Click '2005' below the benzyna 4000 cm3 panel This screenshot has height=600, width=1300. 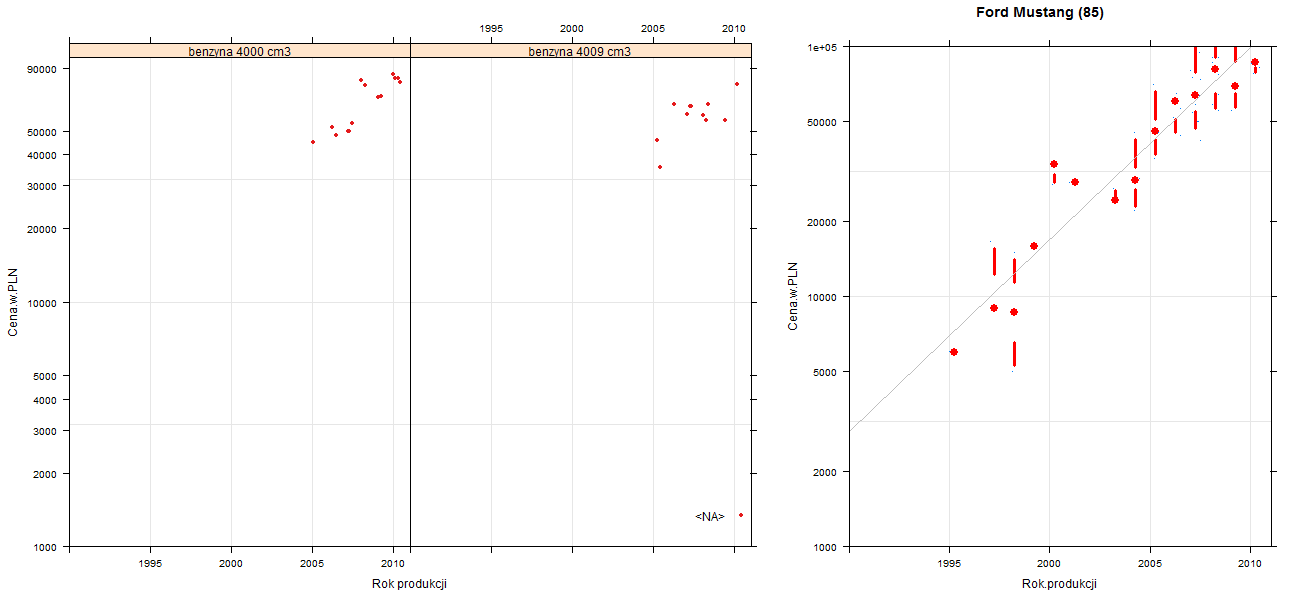pyautogui.click(x=313, y=564)
